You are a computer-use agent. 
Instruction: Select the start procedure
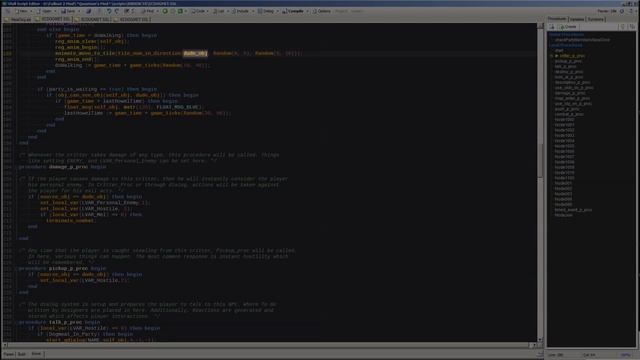(559, 51)
